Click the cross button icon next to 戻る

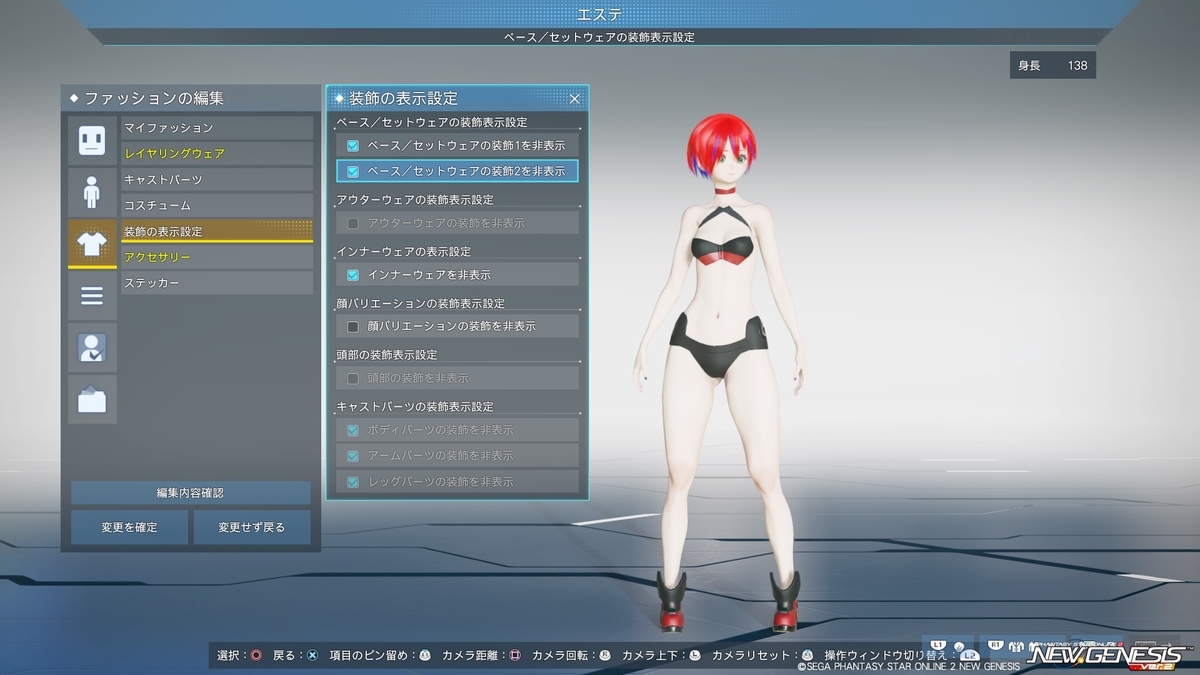coord(312,656)
